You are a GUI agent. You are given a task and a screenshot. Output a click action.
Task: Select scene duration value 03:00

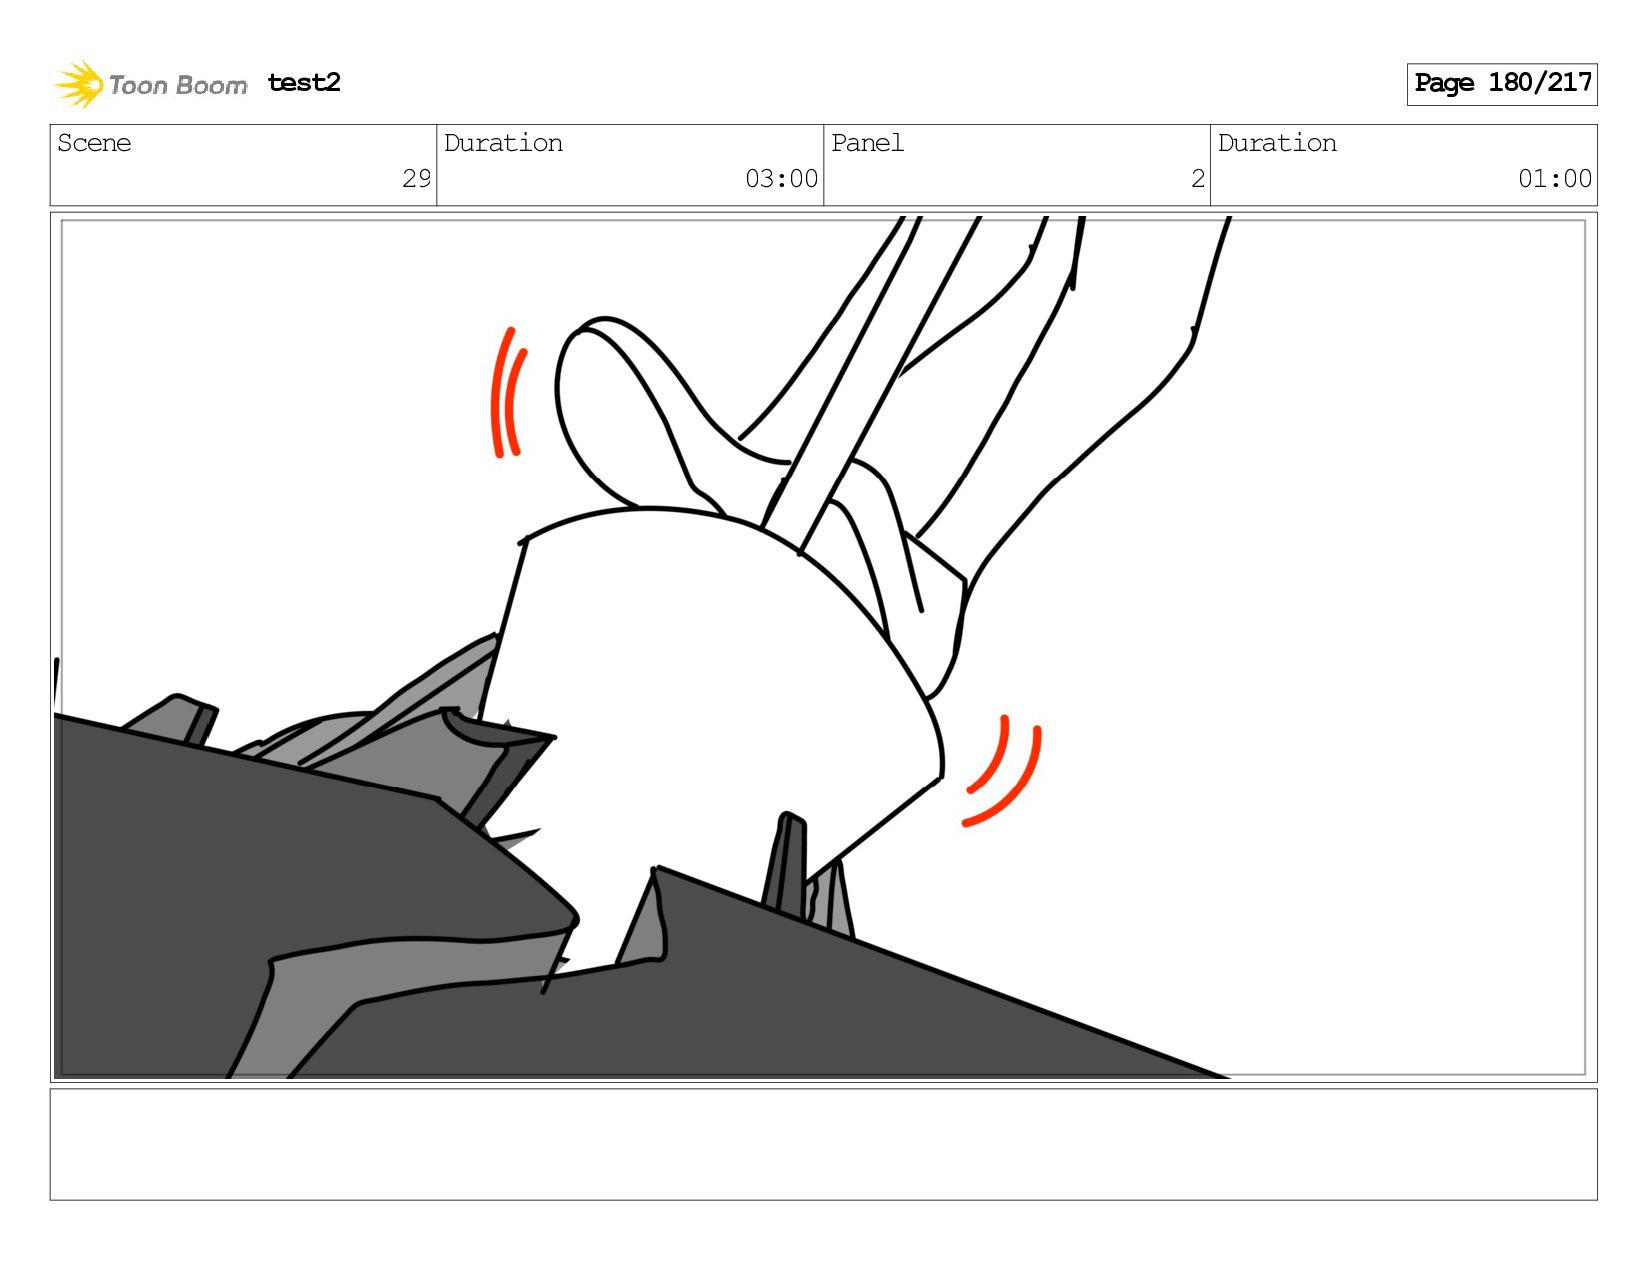point(781,179)
